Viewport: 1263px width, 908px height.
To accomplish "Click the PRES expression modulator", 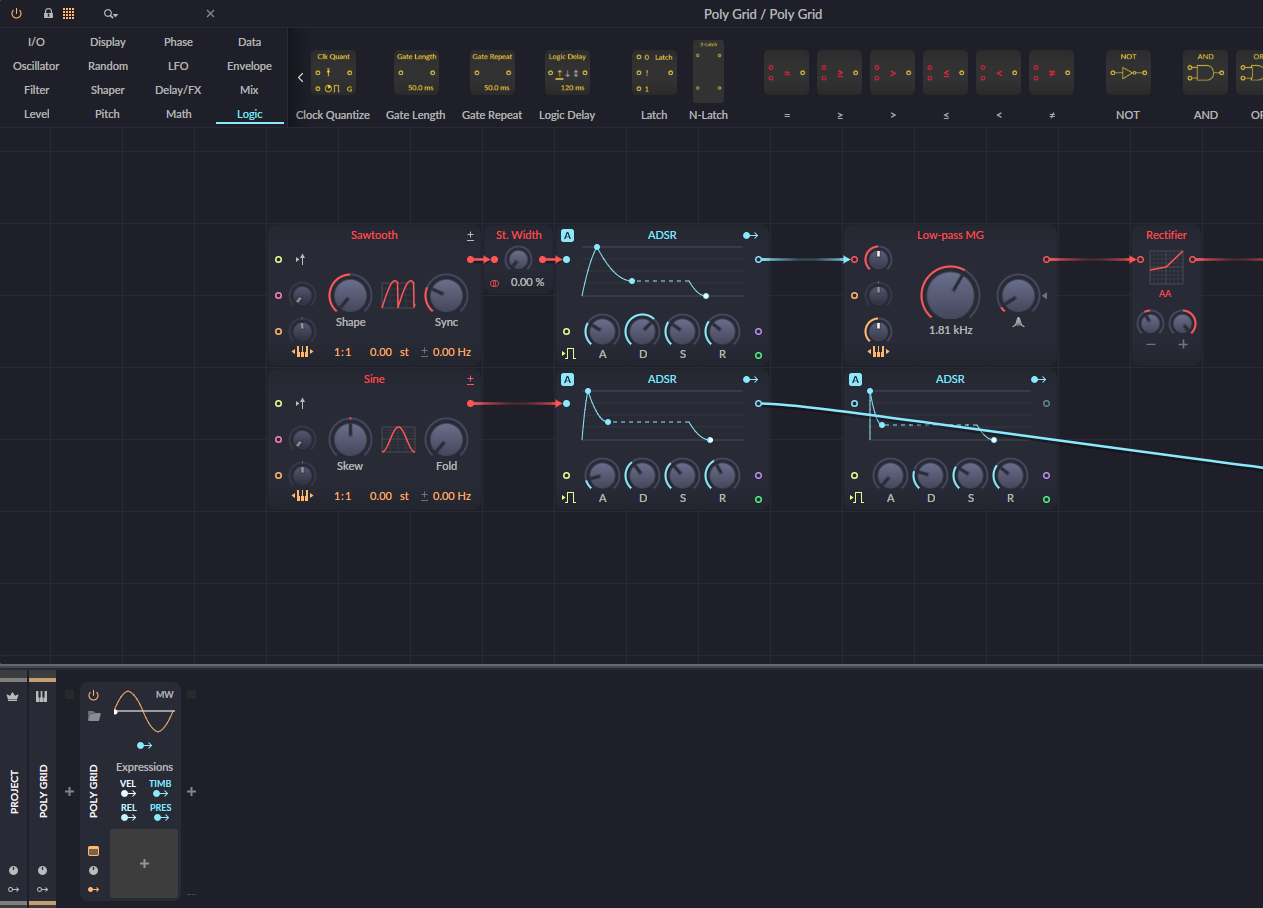I will pos(160,813).
